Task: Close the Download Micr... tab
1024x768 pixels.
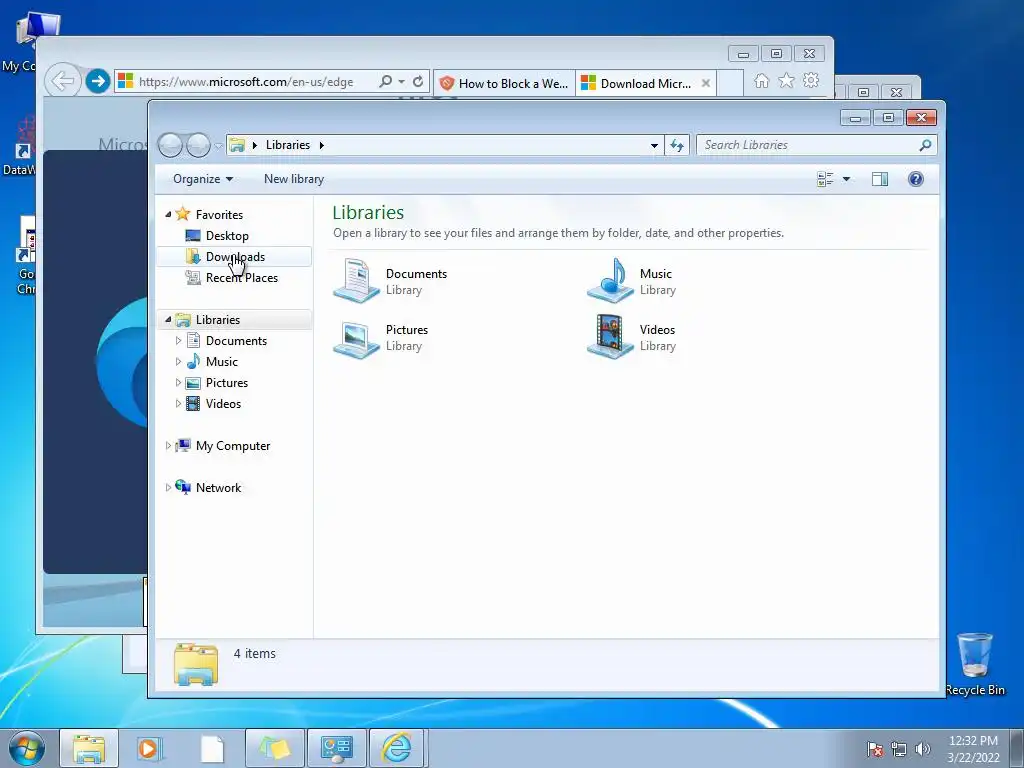Action: [x=705, y=83]
